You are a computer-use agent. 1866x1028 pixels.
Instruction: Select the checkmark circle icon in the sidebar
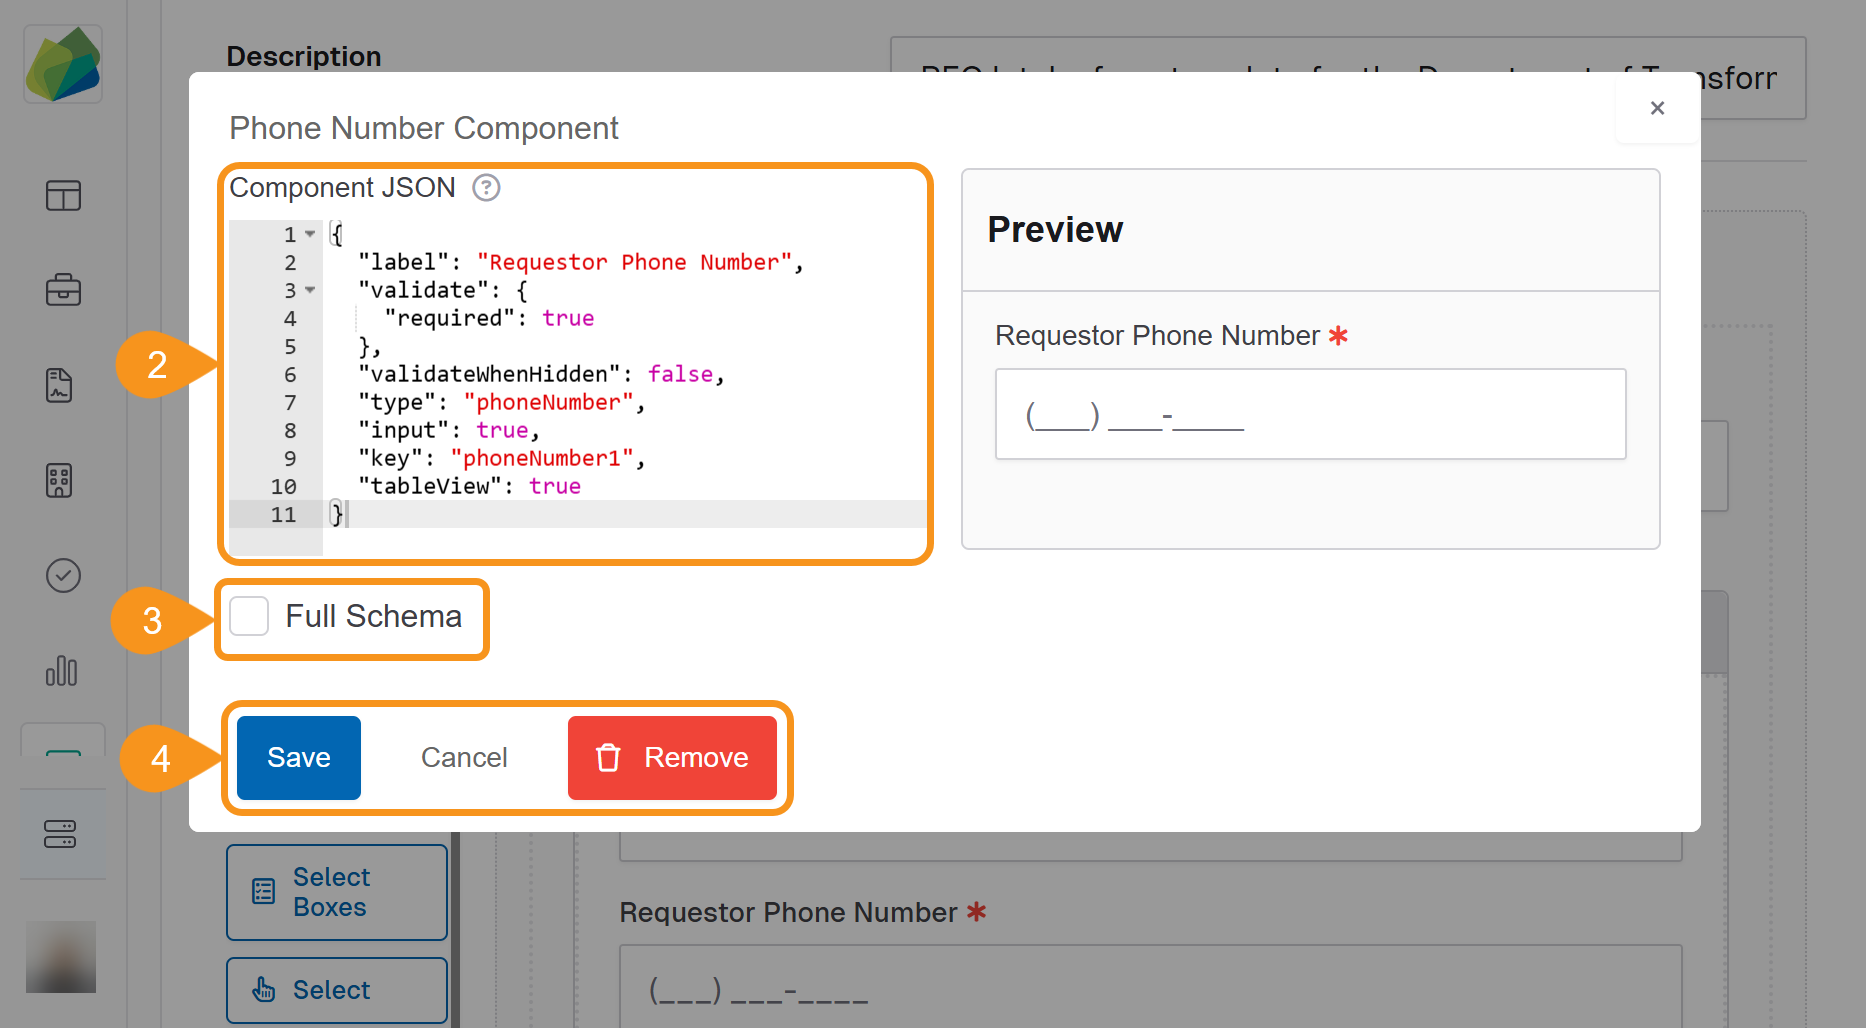[62, 575]
